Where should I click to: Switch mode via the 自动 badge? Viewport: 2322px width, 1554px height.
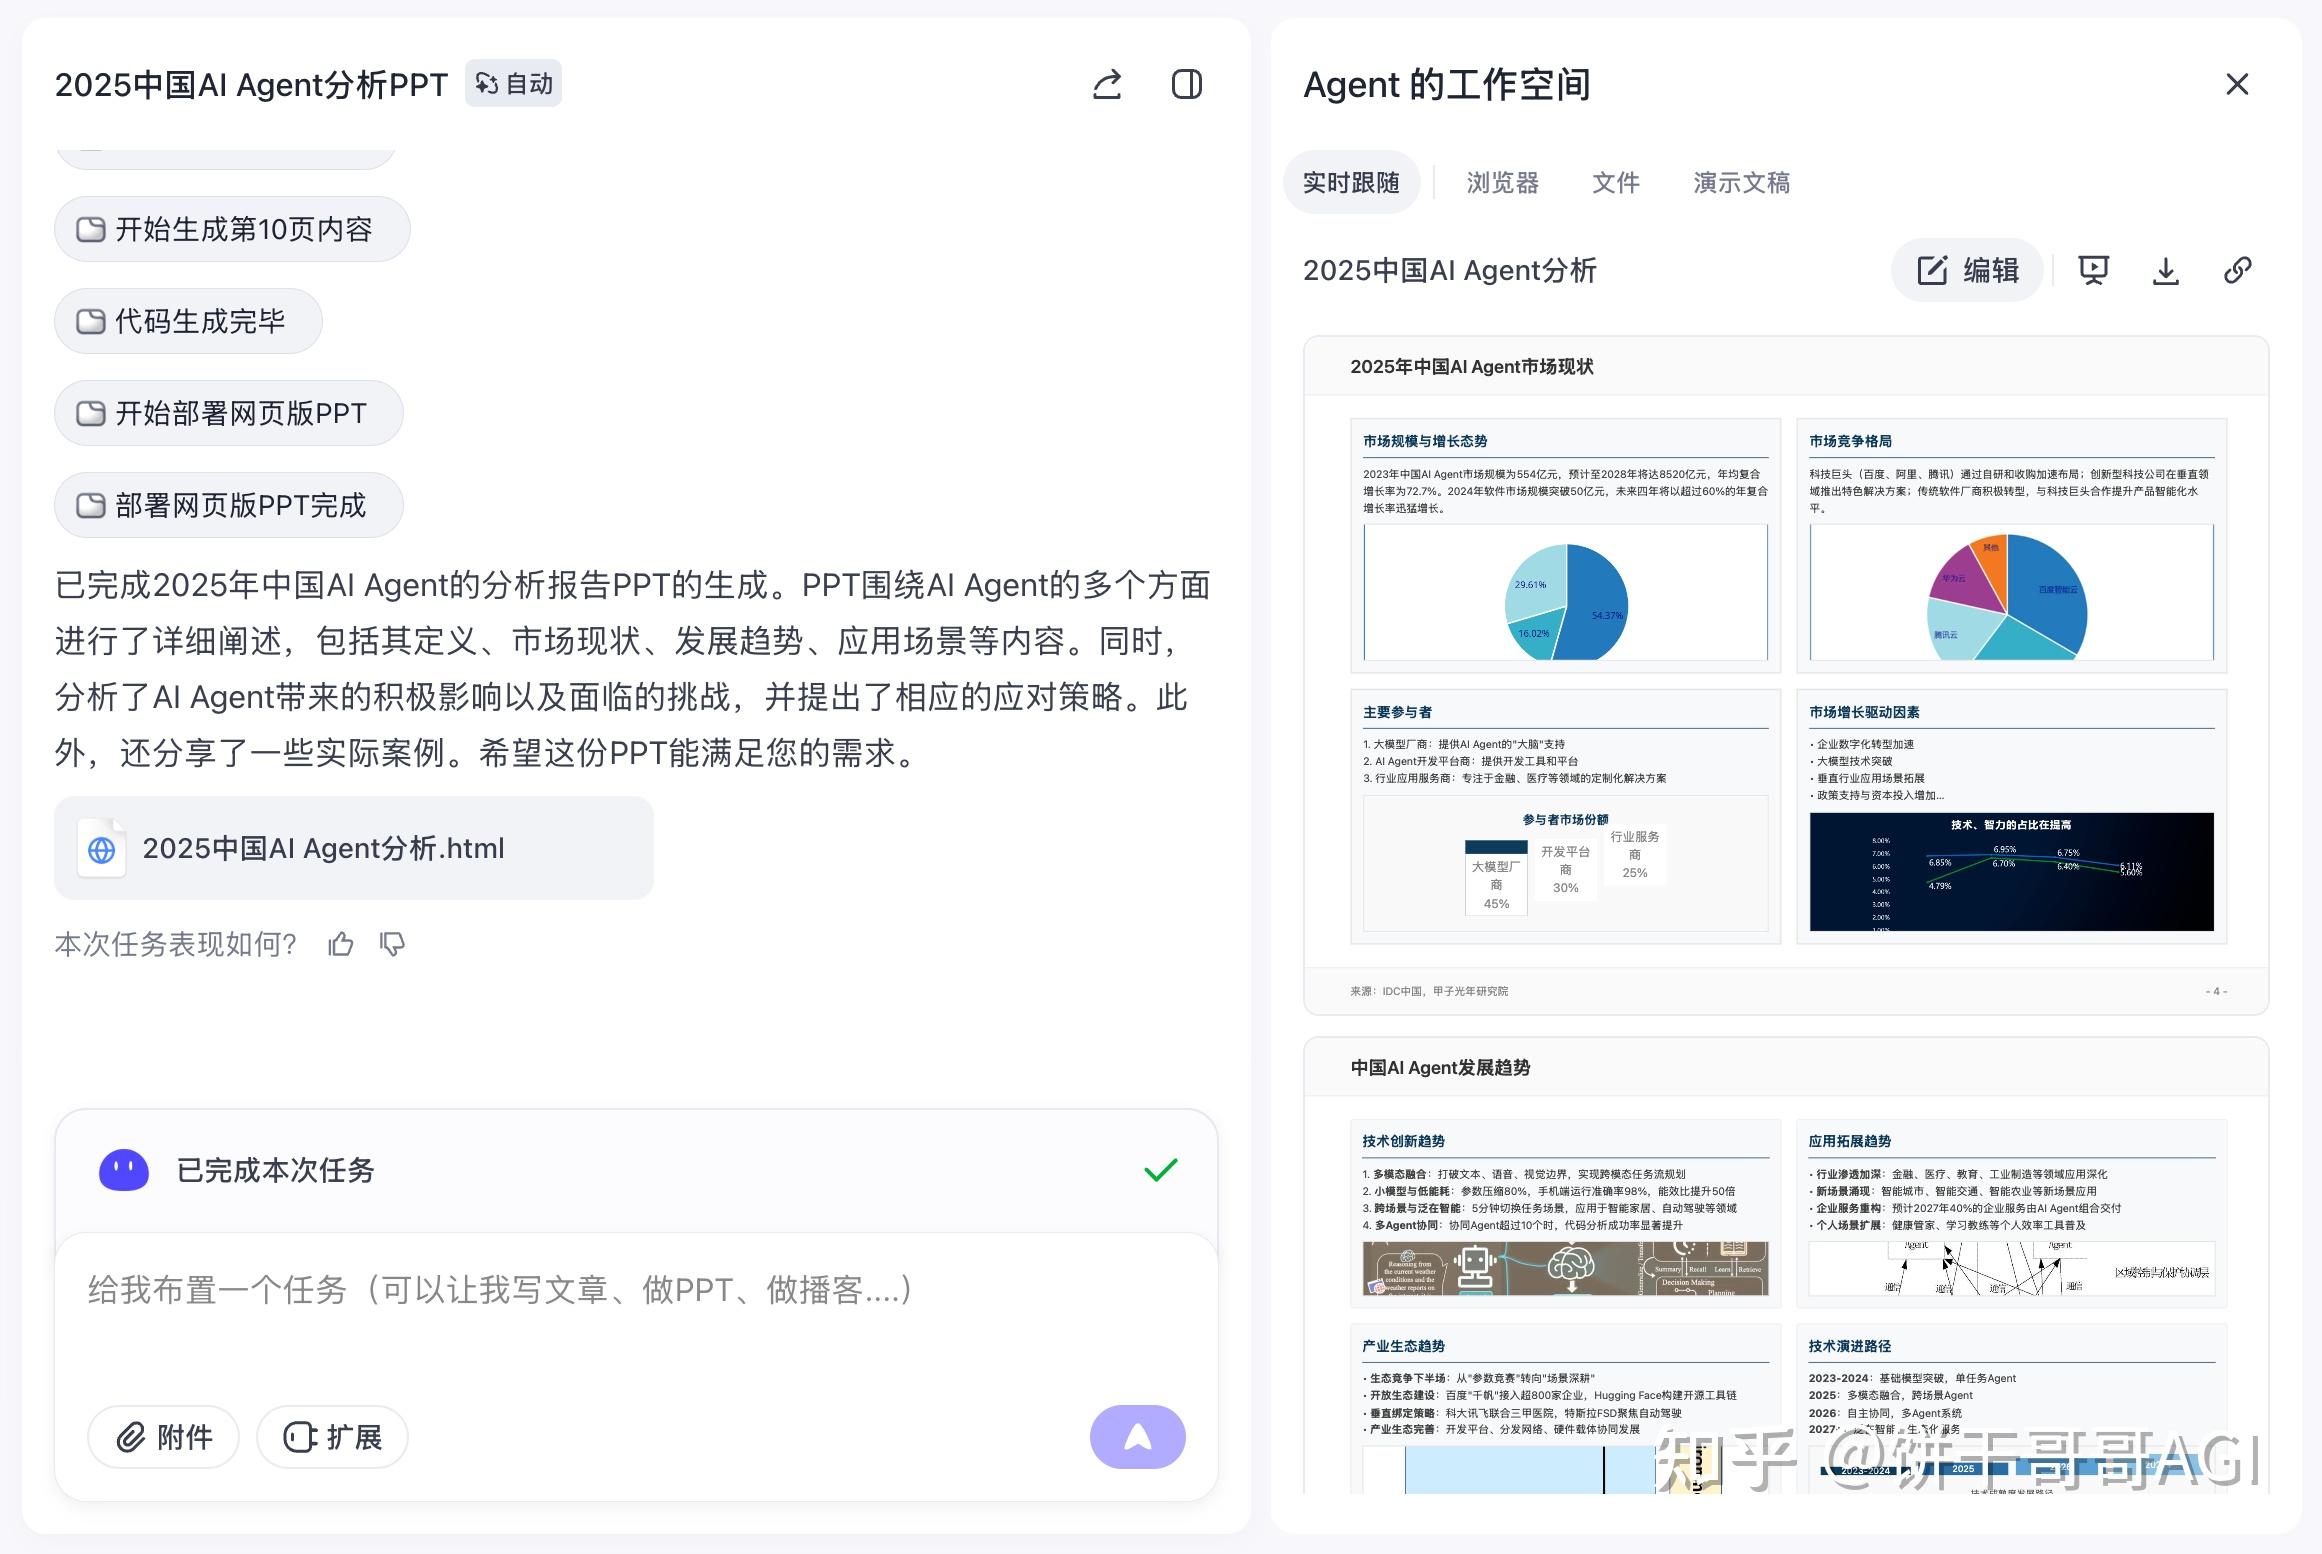coord(513,84)
